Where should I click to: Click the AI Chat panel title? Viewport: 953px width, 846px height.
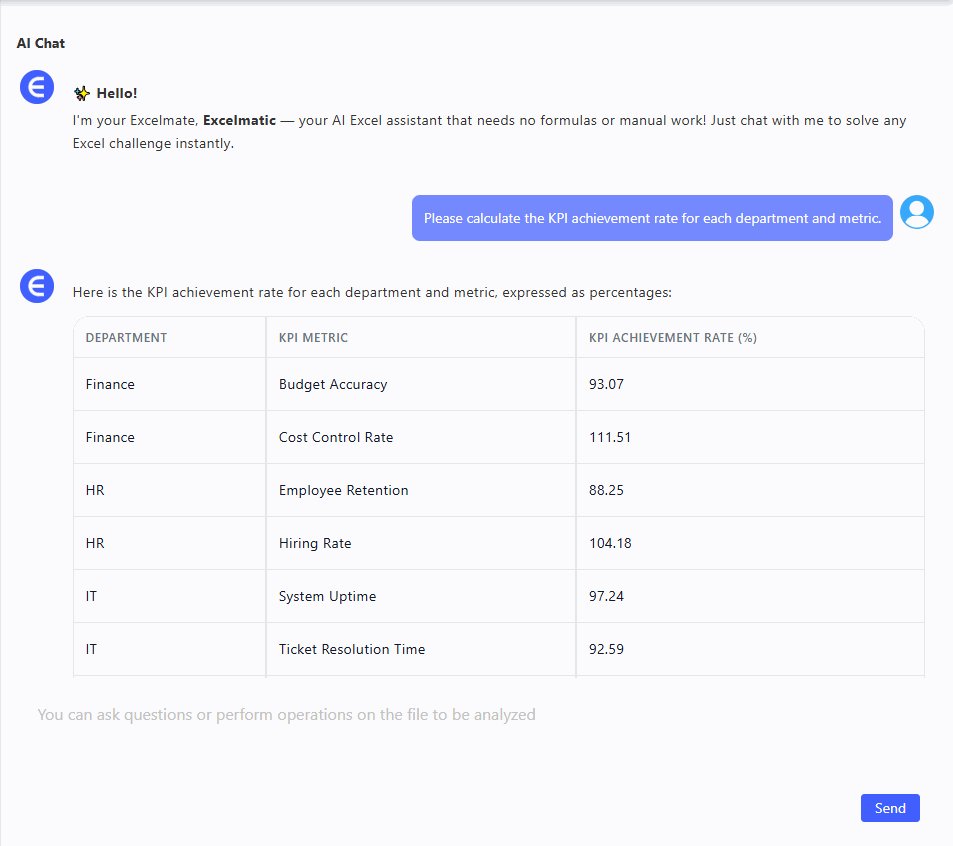(x=41, y=43)
